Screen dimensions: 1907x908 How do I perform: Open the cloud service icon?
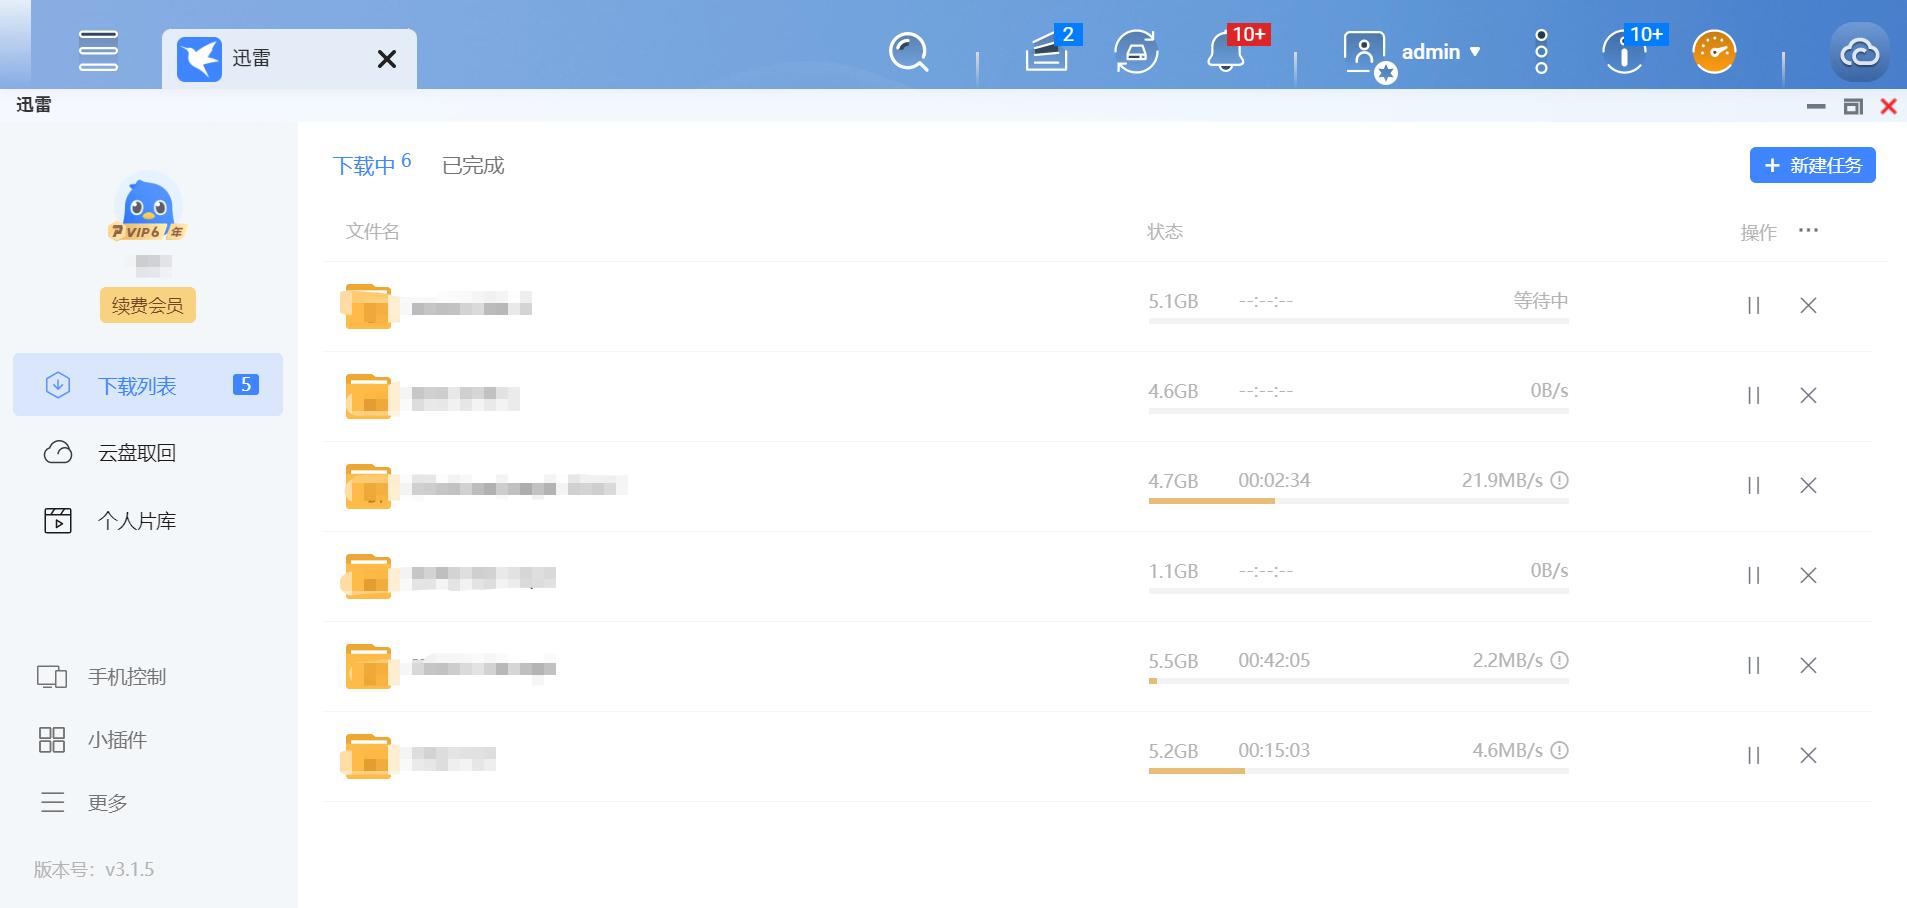click(1860, 52)
